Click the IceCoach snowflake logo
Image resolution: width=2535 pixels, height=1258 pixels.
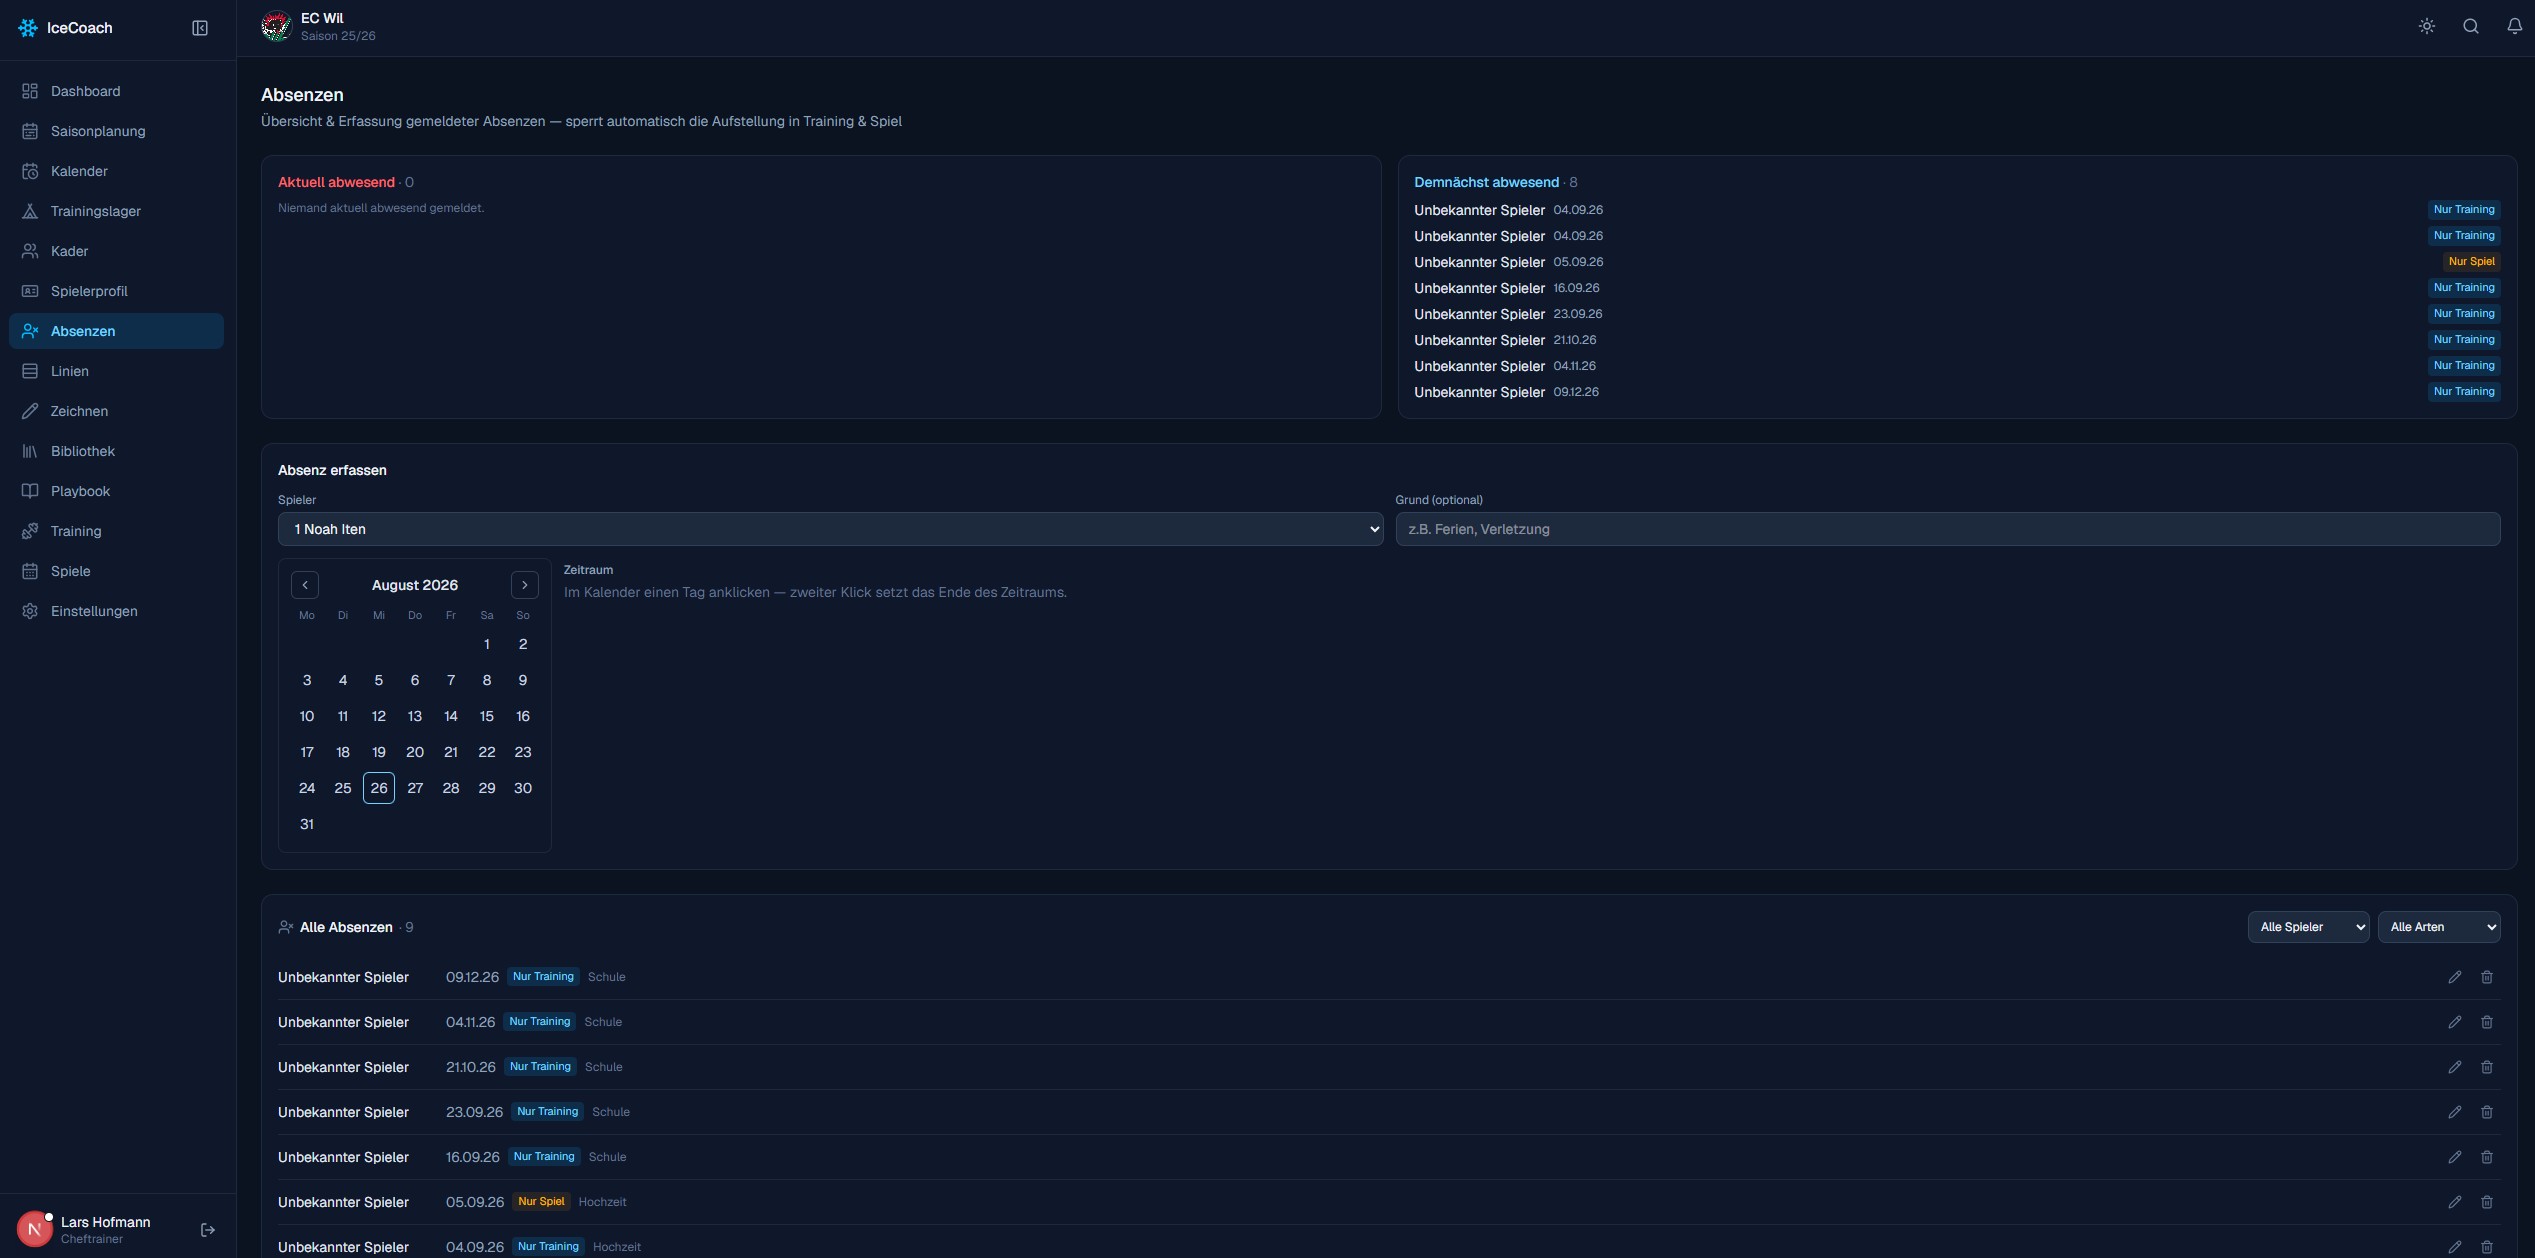(x=28, y=28)
